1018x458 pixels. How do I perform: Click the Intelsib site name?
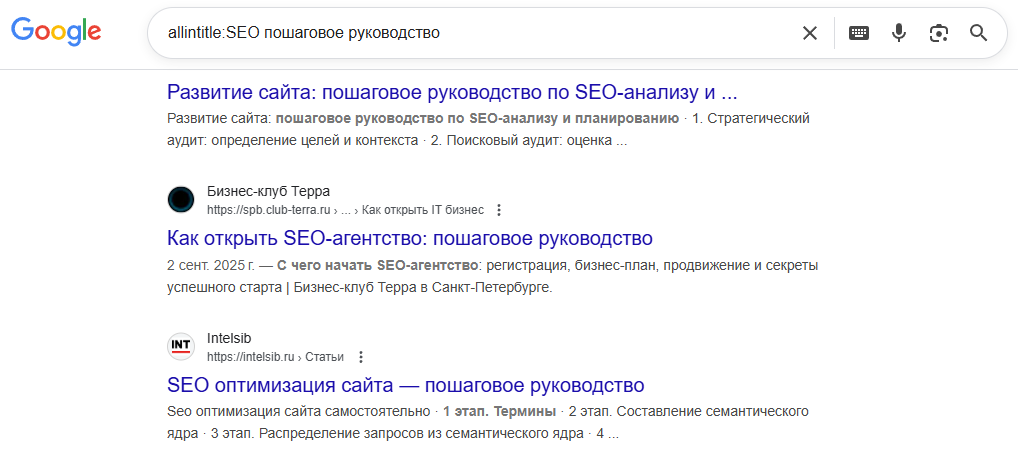[x=229, y=338]
